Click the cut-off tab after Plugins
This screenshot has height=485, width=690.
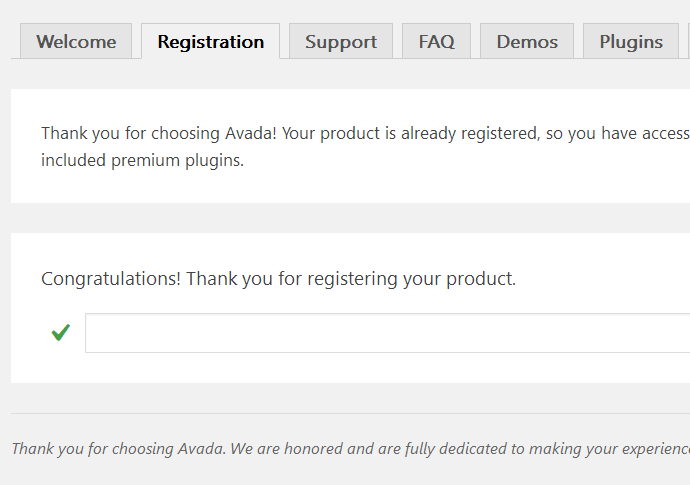(686, 42)
